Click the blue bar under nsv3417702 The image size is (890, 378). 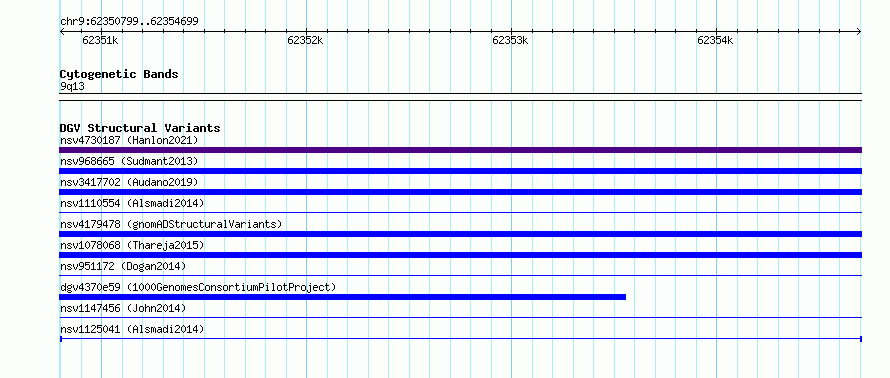(460, 192)
